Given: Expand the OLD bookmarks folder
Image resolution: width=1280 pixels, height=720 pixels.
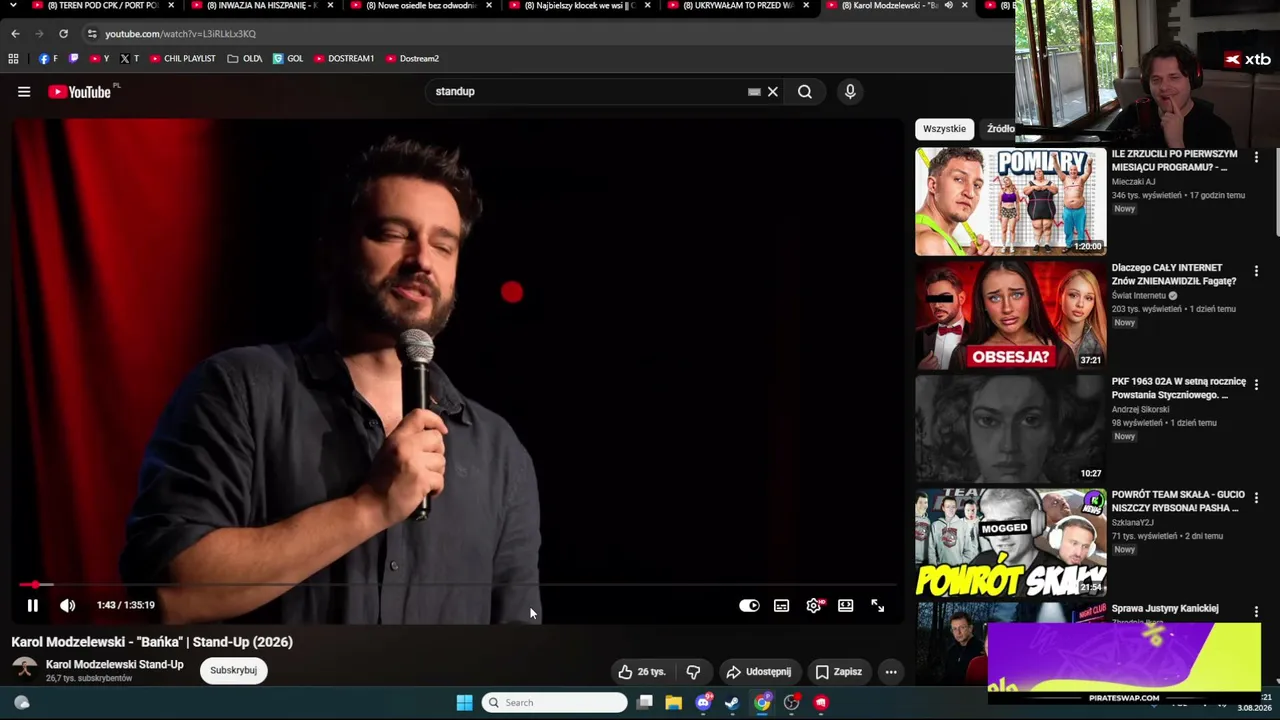Looking at the screenshot, I should coord(245,59).
